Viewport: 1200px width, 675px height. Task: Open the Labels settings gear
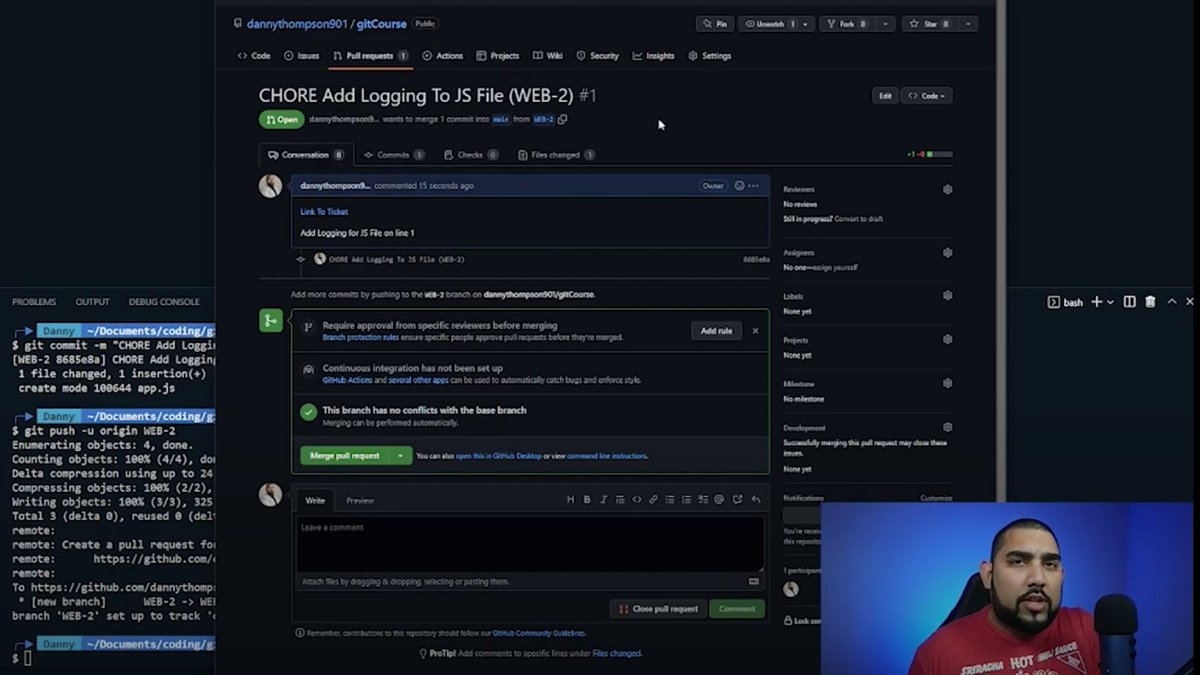point(947,295)
